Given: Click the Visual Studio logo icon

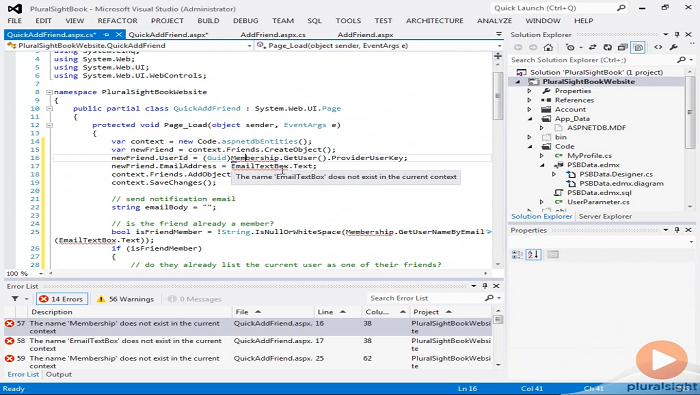Looking at the screenshot, I should tap(15, 8).
